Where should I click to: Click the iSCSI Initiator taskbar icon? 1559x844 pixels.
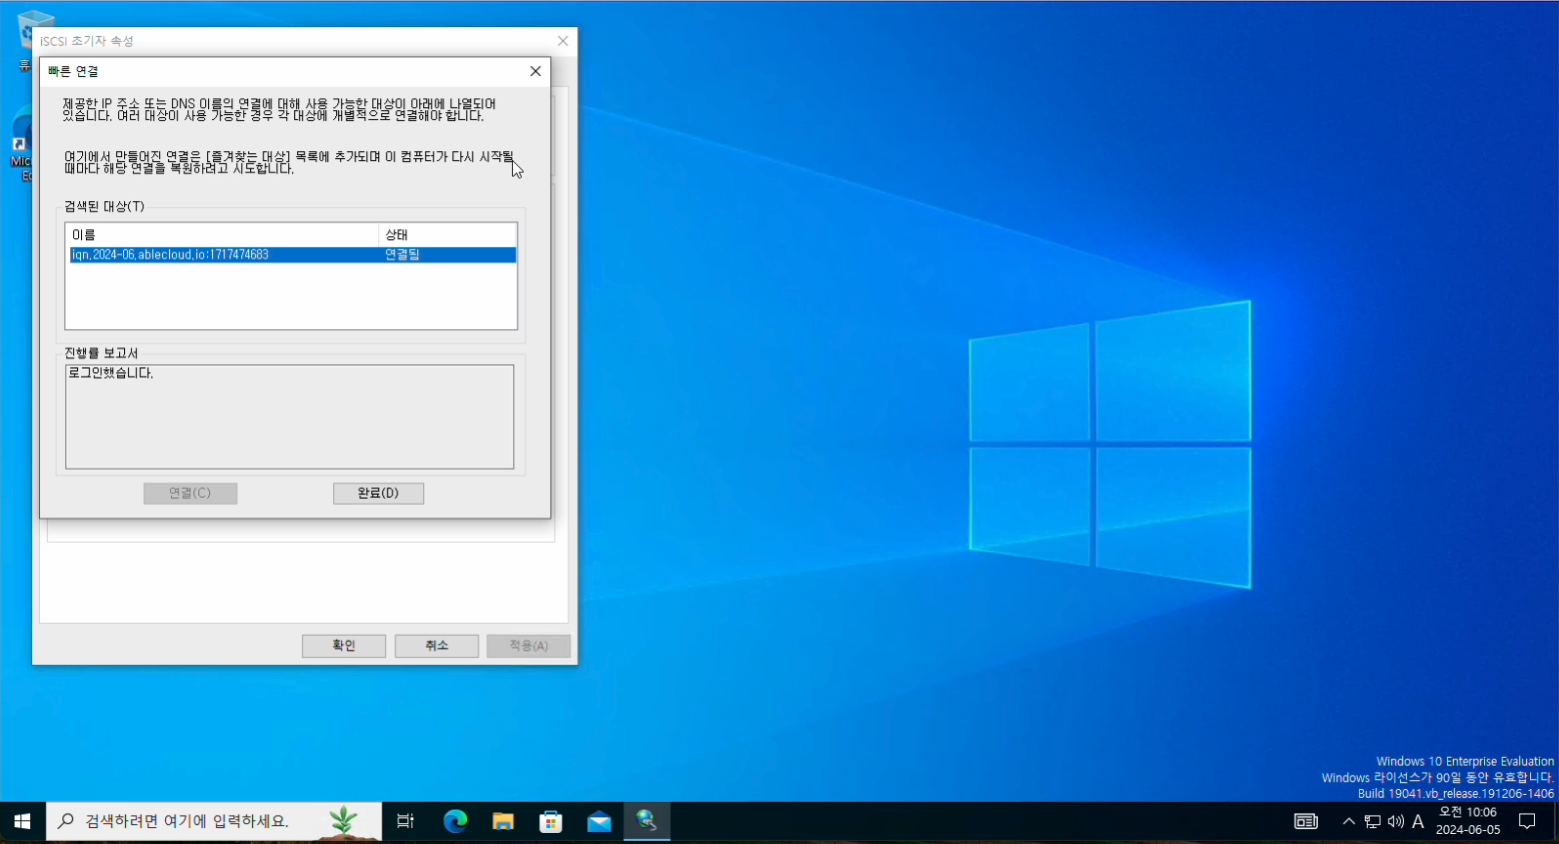click(647, 821)
